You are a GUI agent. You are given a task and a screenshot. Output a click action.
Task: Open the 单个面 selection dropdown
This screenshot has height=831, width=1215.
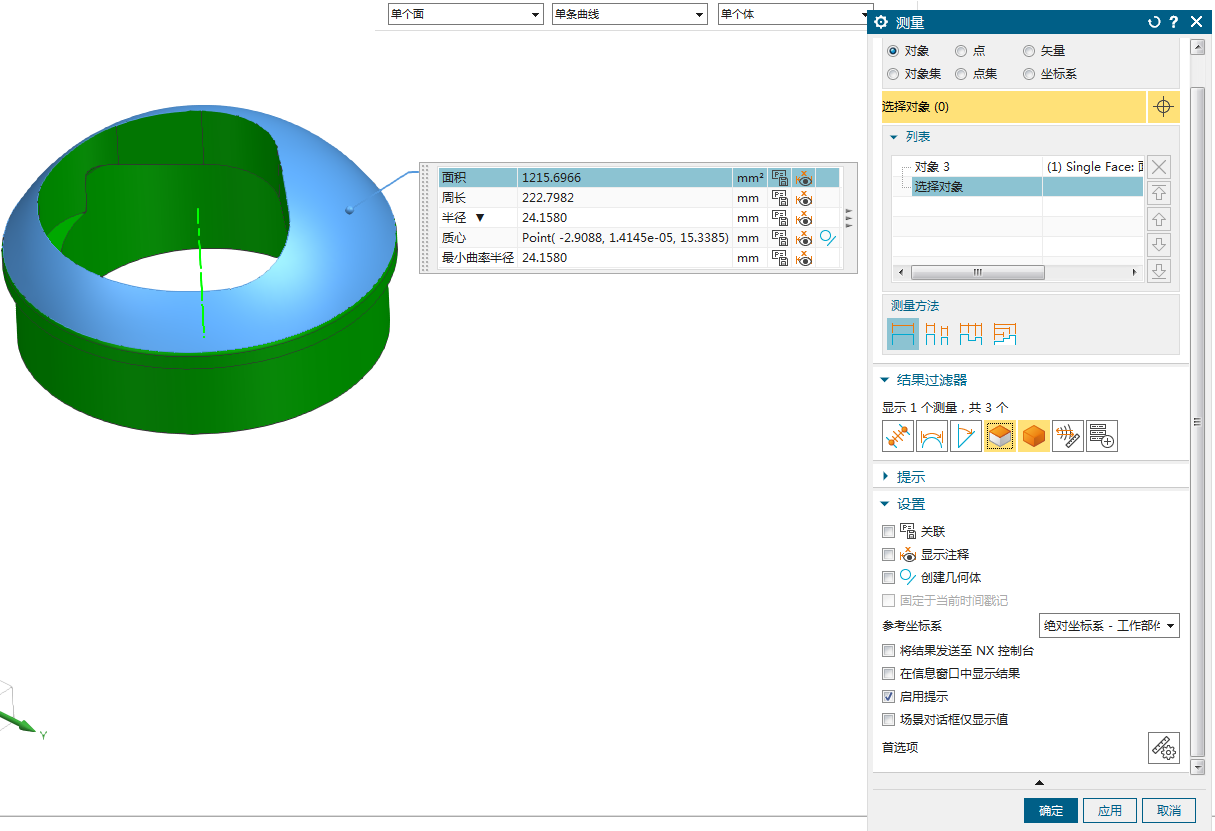(464, 15)
